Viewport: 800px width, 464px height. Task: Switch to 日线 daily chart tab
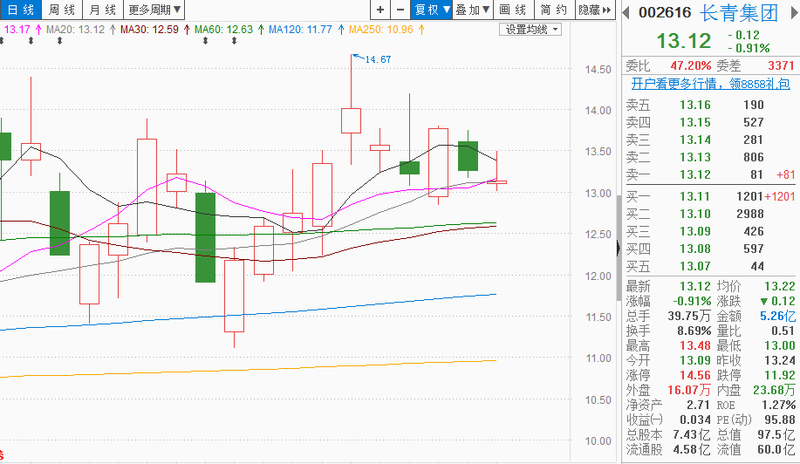18,10
